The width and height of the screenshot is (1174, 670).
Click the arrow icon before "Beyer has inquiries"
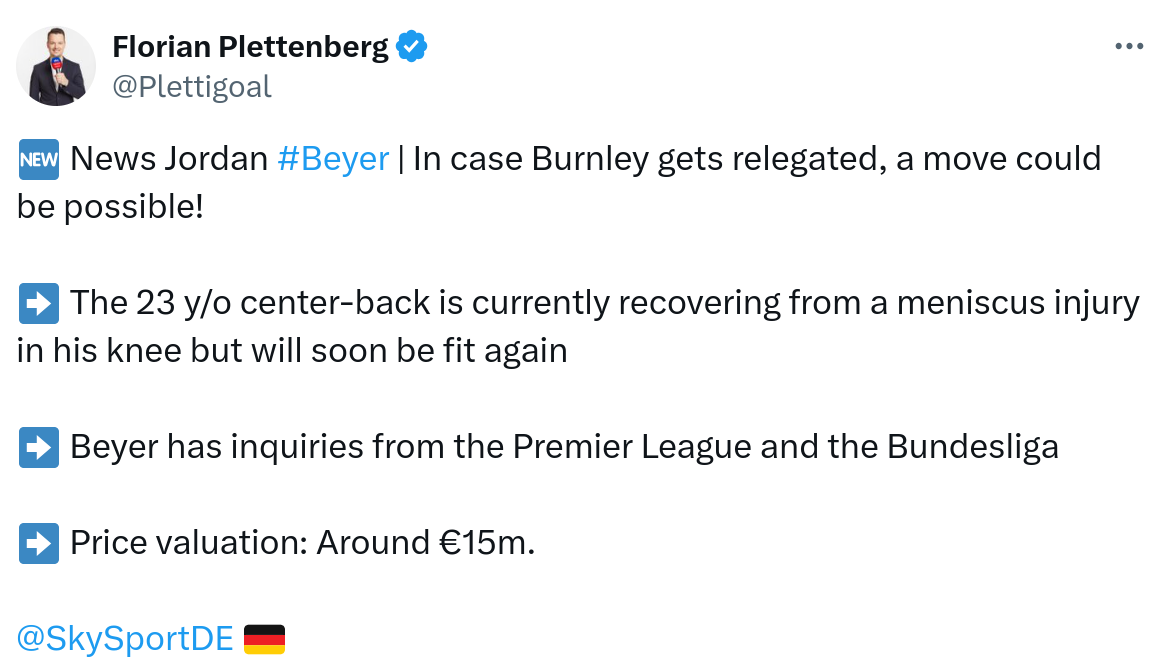tap(39, 447)
